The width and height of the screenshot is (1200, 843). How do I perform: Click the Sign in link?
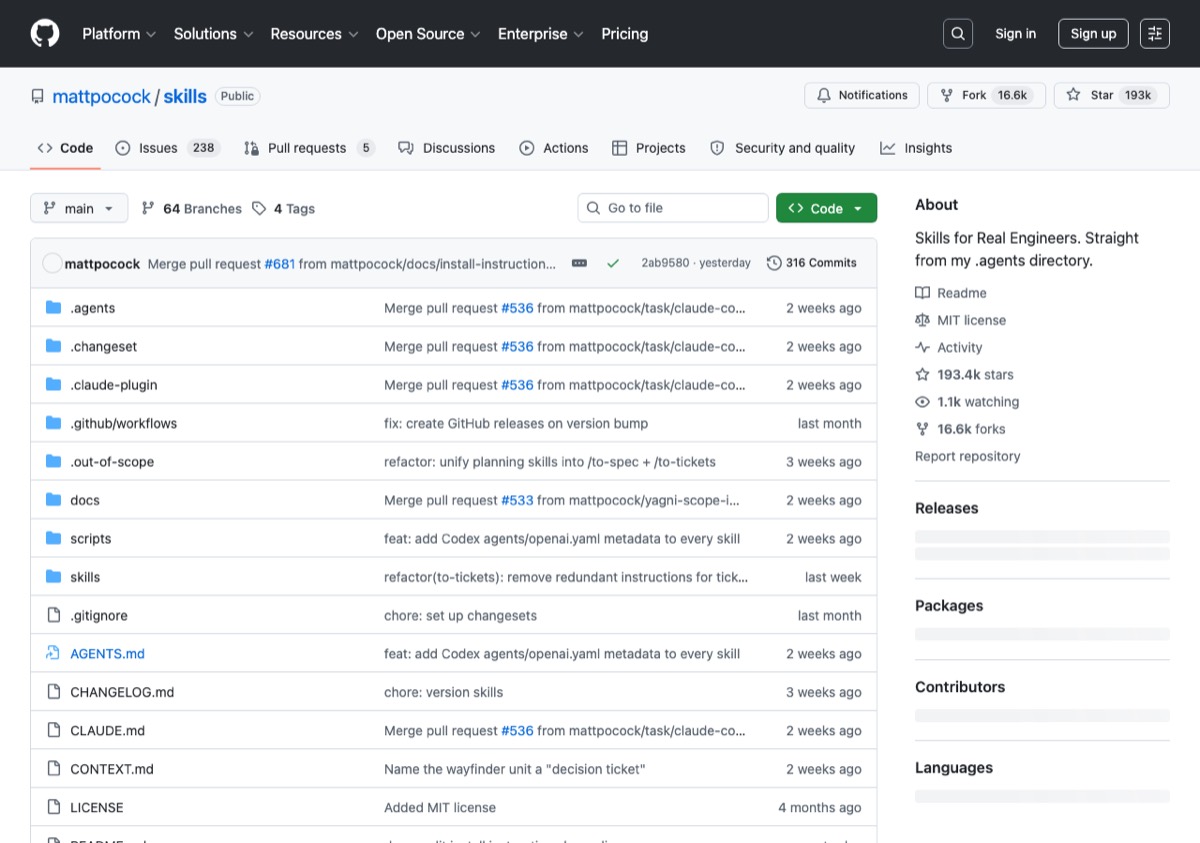point(1015,34)
